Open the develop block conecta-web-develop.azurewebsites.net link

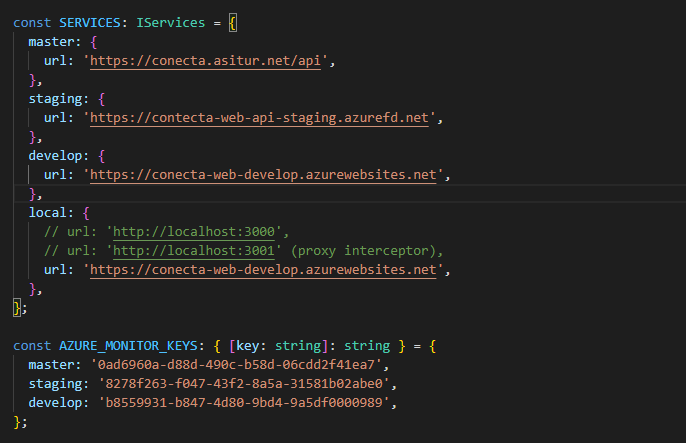coord(263,174)
